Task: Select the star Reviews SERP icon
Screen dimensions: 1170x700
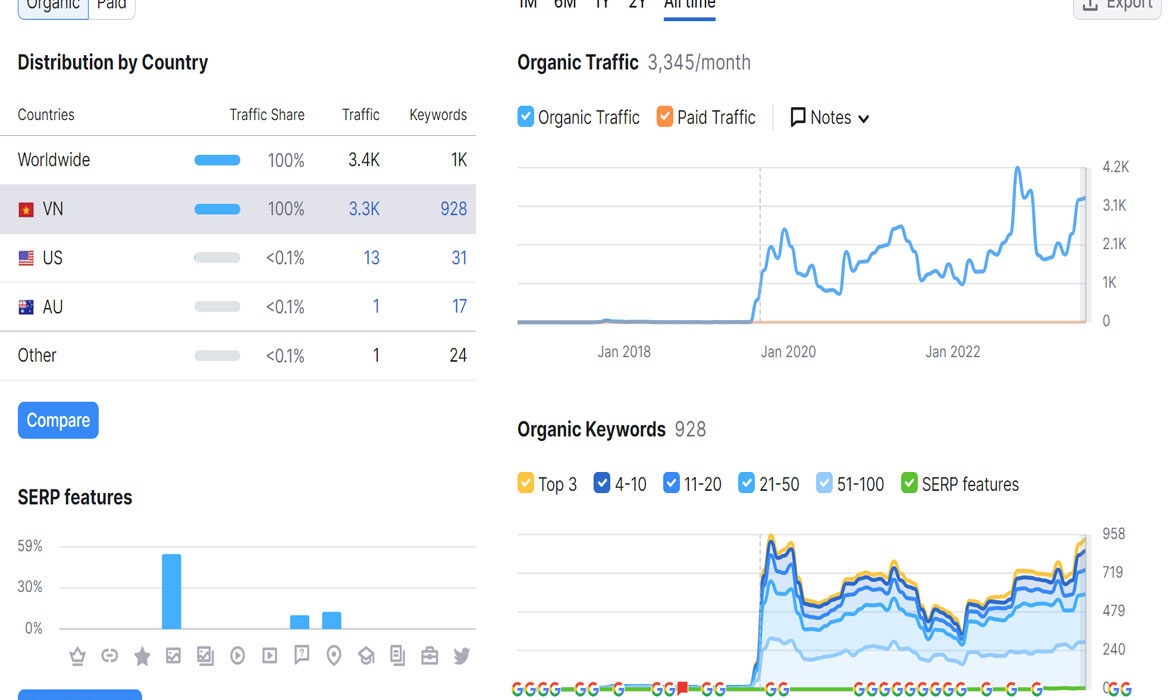Action: click(x=142, y=656)
